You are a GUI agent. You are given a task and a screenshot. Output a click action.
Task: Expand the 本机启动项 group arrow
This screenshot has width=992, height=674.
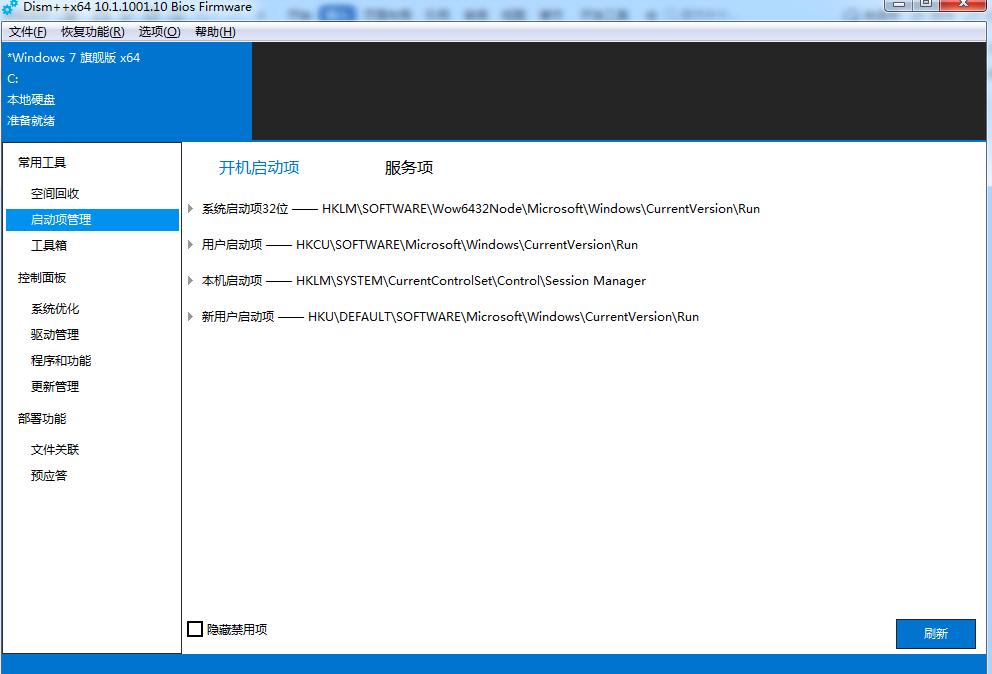click(x=190, y=280)
